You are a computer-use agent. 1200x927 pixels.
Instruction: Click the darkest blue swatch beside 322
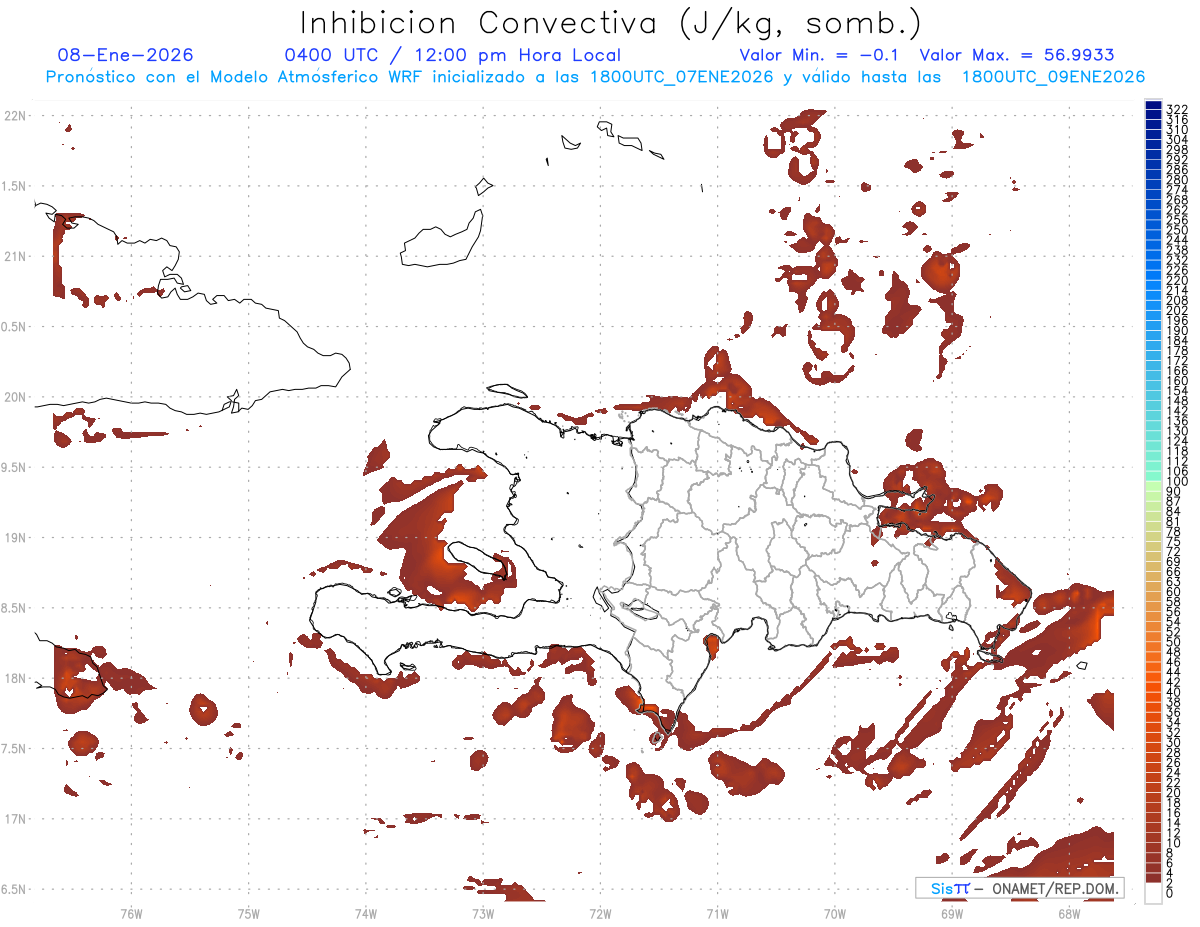click(x=1153, y=104)
